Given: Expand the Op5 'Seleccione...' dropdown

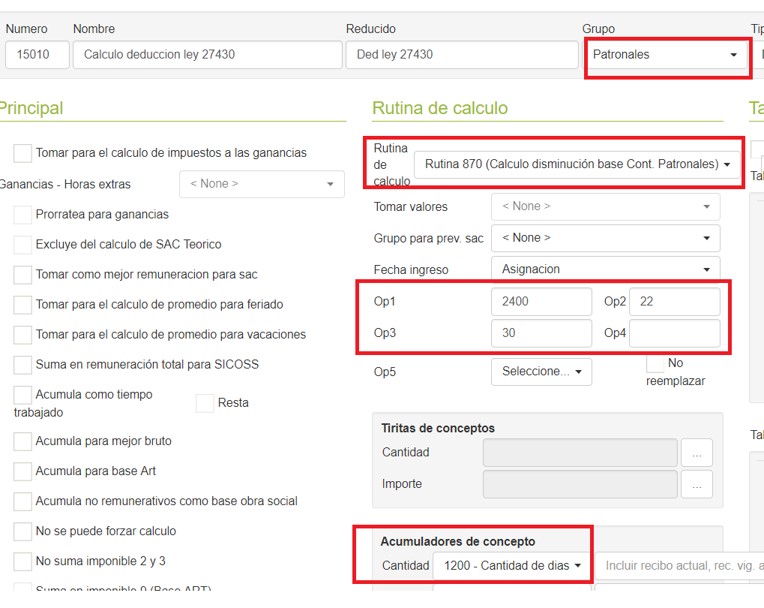Looking at the screenshot, I should [540, 371].
